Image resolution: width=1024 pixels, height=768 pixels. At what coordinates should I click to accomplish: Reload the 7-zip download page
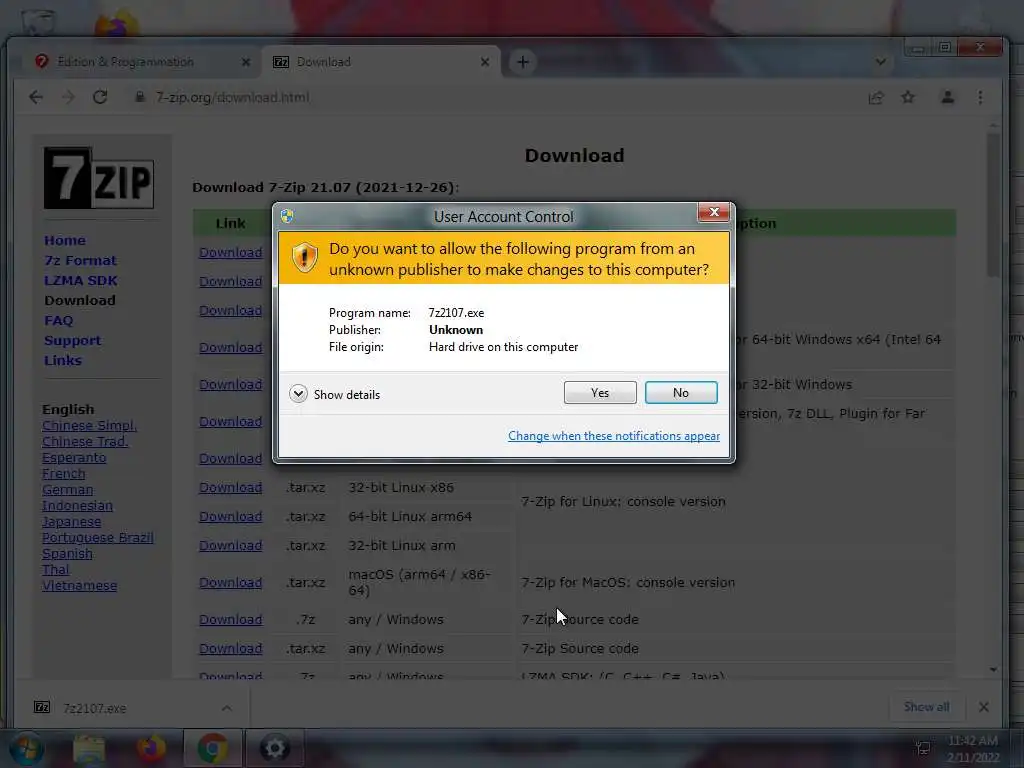click(x=100, y=97)
